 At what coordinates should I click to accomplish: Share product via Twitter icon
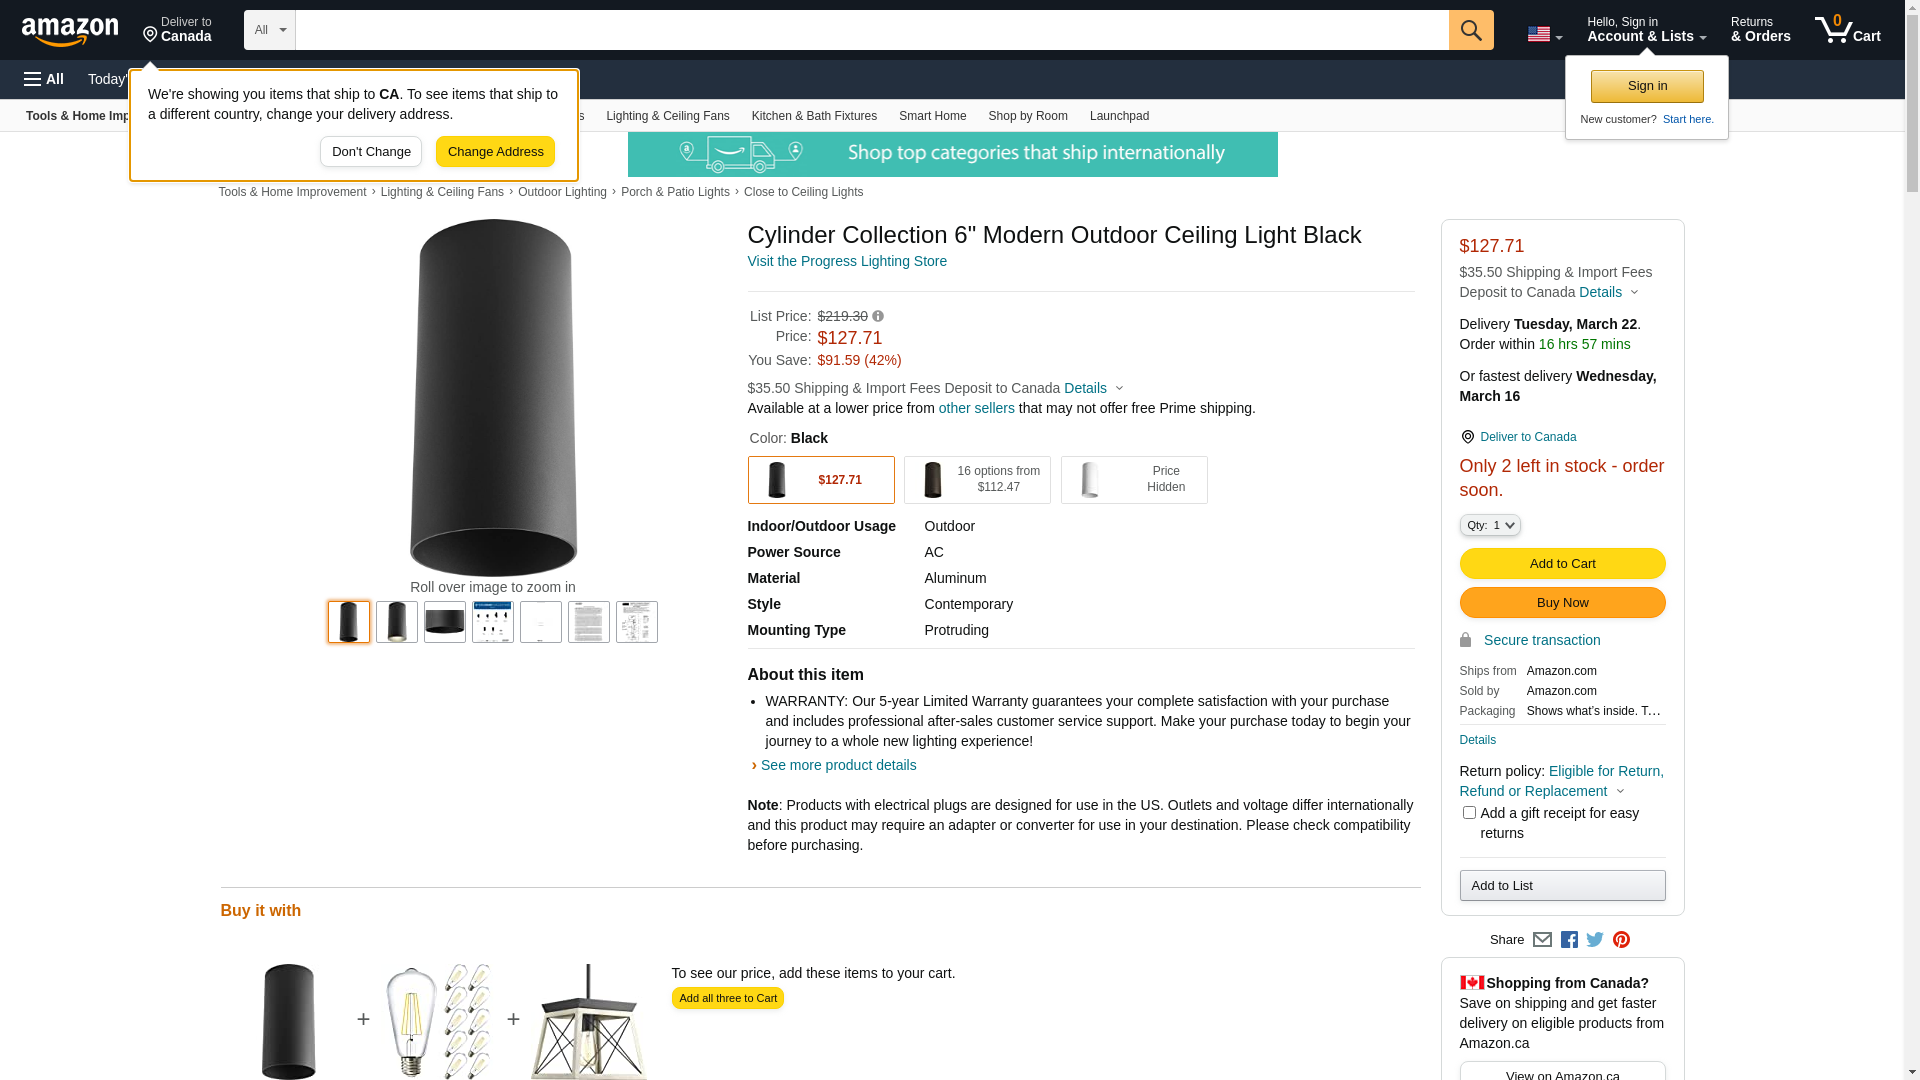pyautogui.click(x=1595, y=940)
